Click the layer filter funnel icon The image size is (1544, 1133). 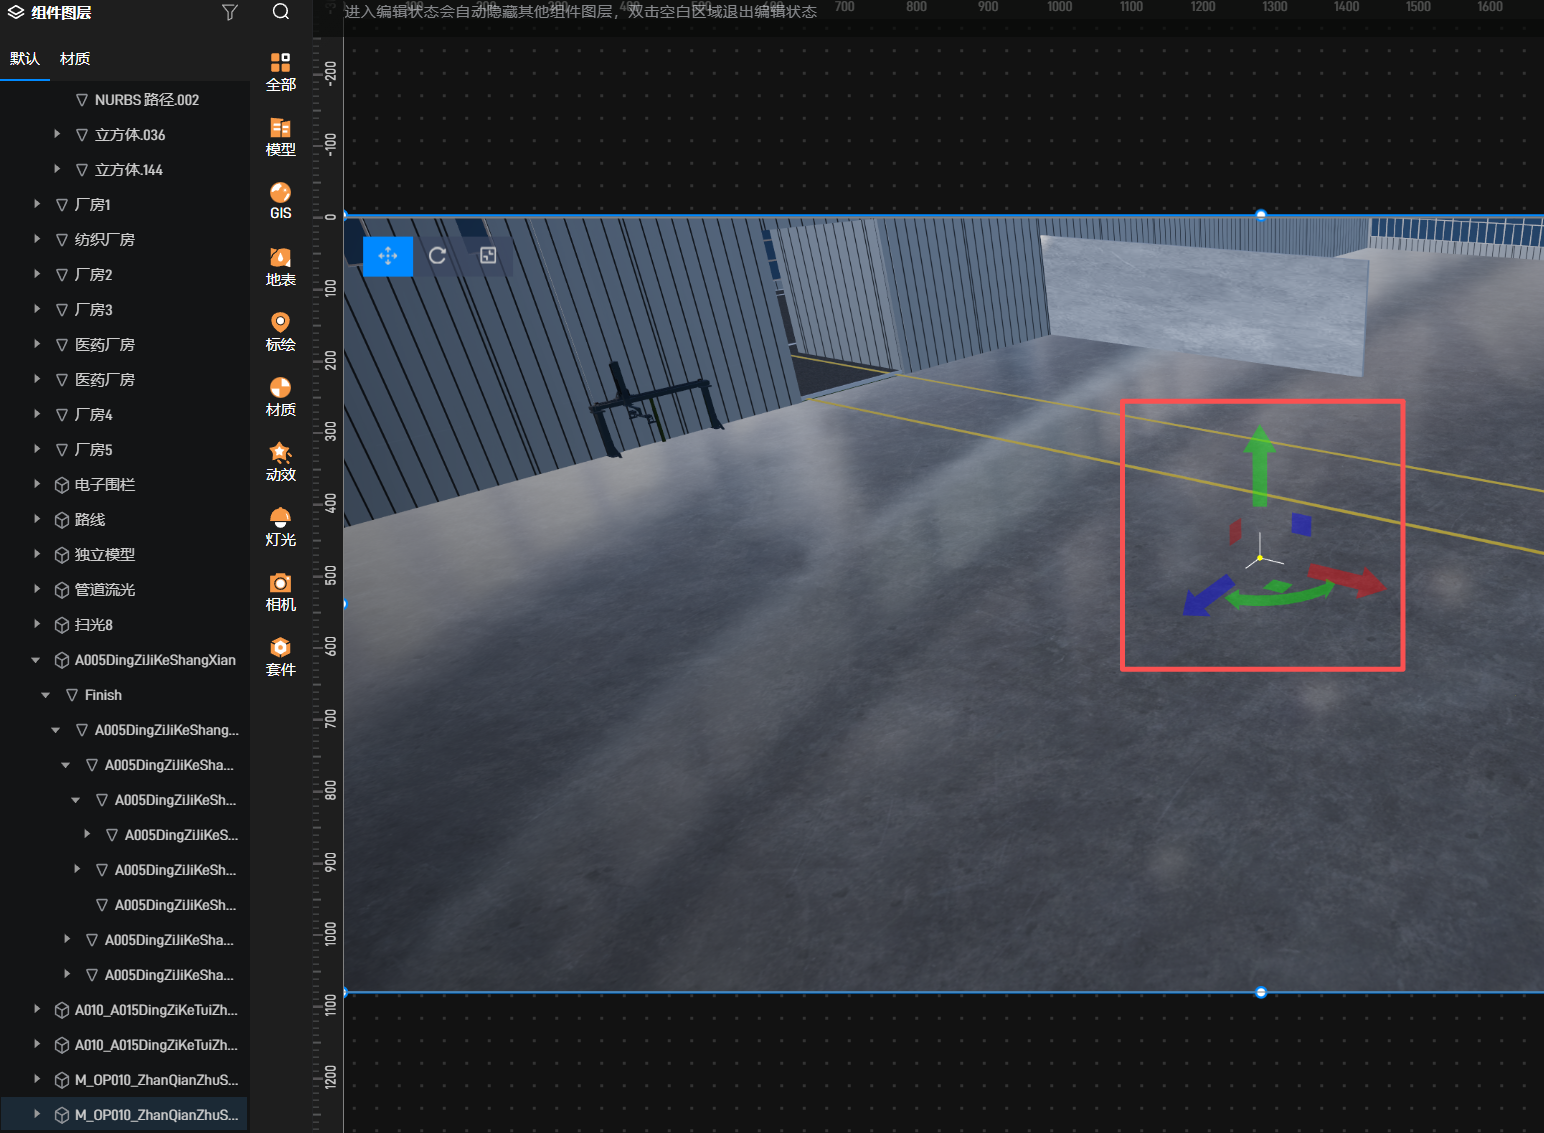[x=230, y=12]
